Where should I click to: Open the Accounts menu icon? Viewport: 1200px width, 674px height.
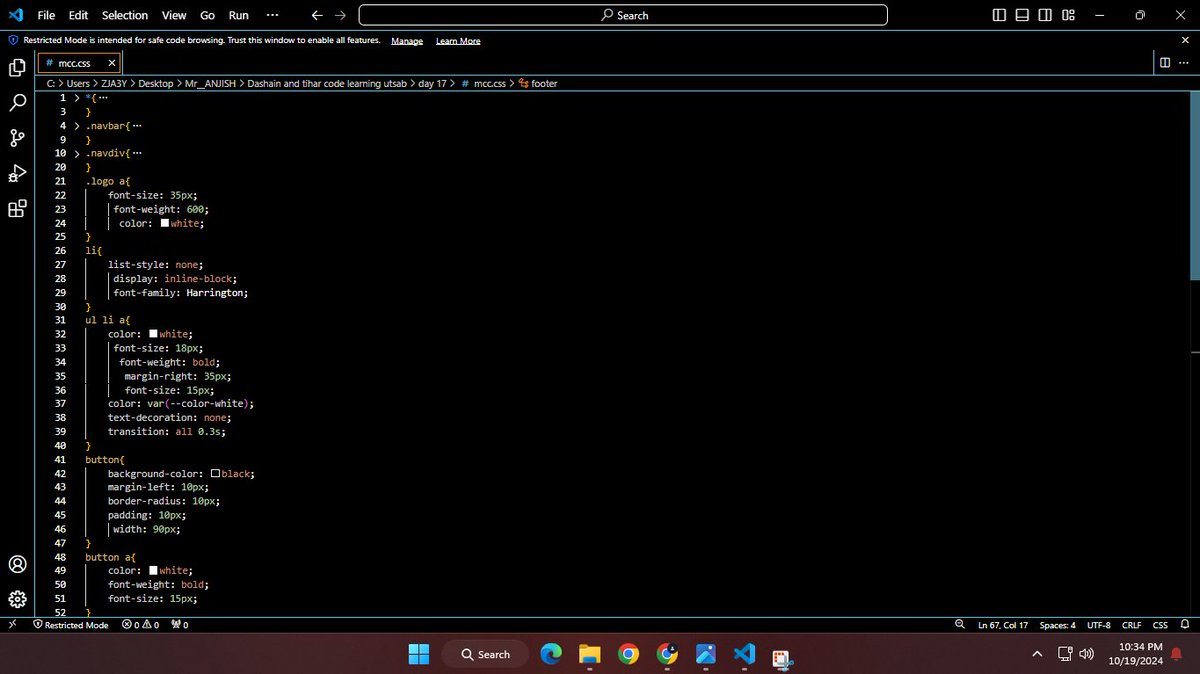coord(17,564)
